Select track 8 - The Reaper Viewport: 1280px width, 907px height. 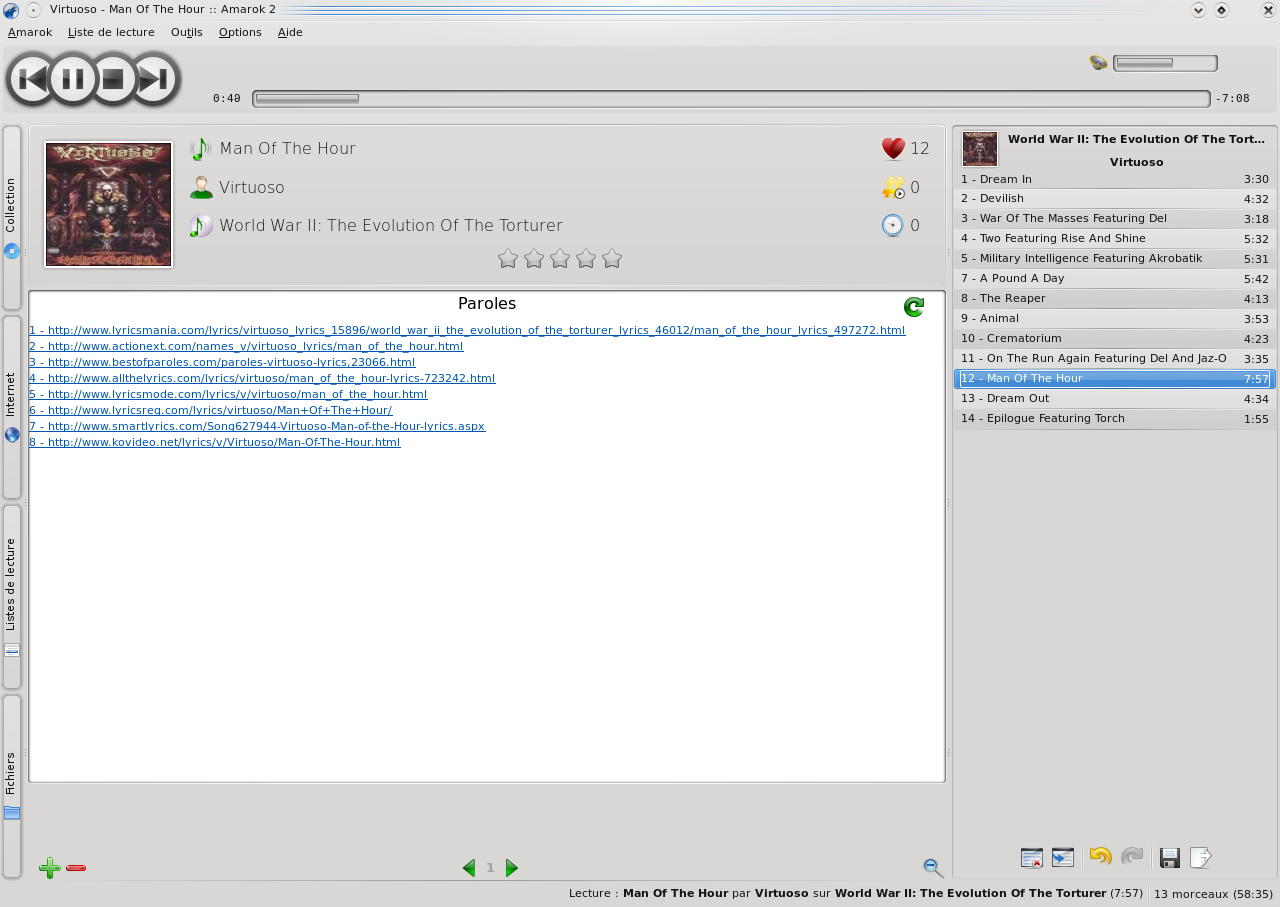1114,299
